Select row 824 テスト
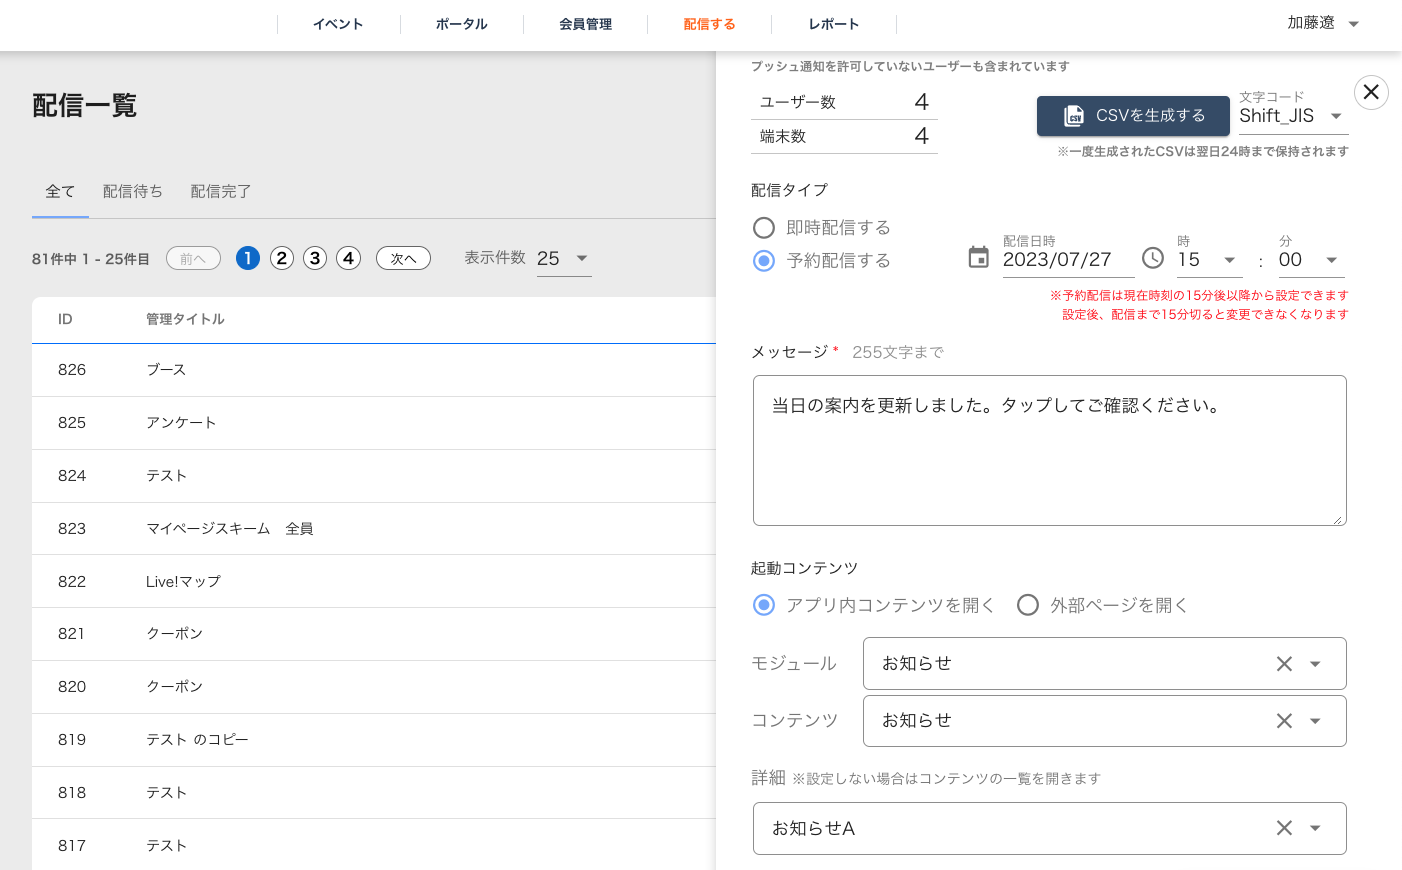 point(374,476)
